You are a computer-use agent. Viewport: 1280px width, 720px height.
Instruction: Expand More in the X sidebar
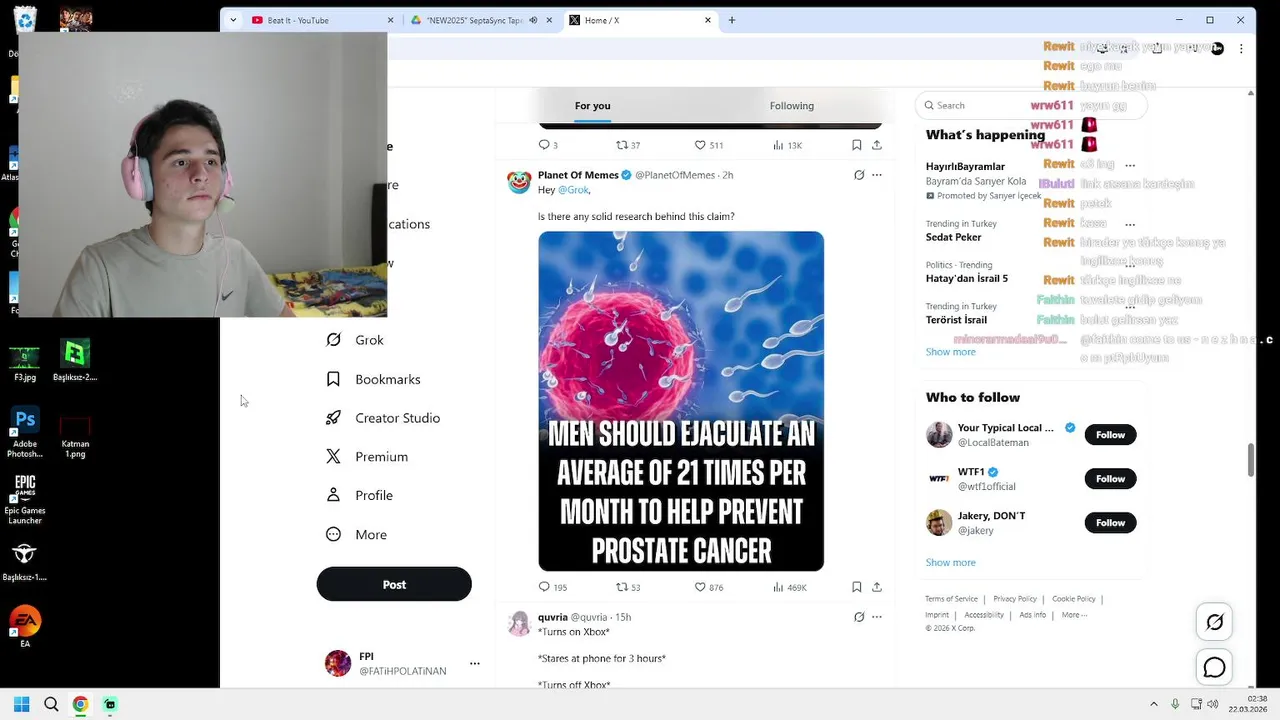[x=357, y=534]
